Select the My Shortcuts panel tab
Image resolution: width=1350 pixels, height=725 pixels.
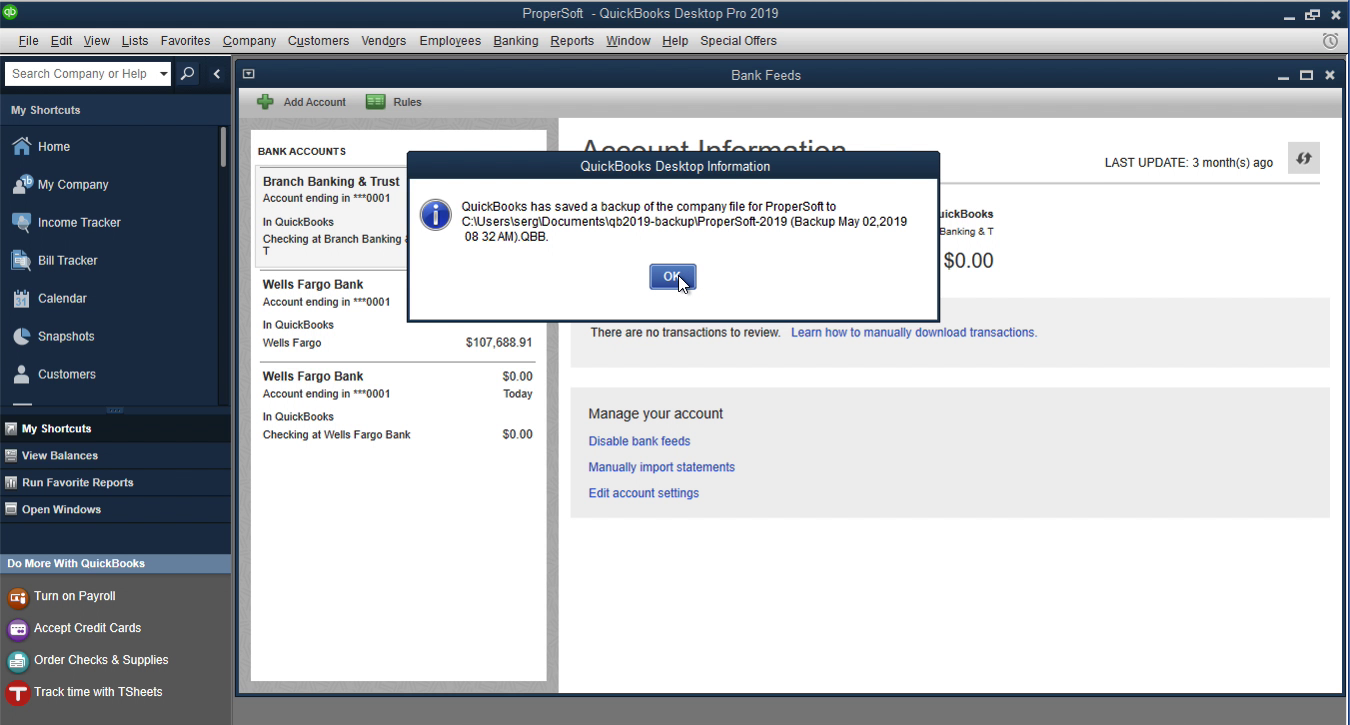pyautogui.click(x=115, y=428)
